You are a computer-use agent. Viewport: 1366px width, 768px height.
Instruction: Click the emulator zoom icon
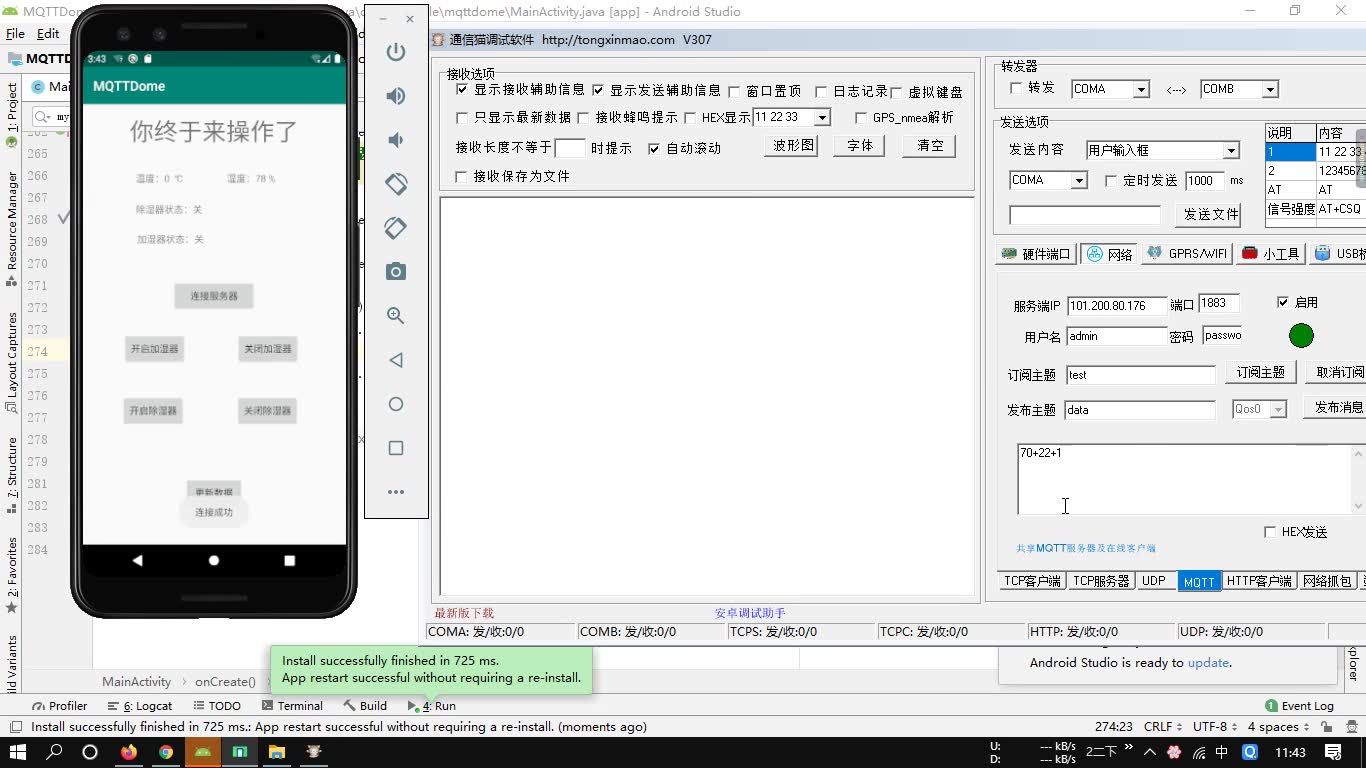coord(396,316)
